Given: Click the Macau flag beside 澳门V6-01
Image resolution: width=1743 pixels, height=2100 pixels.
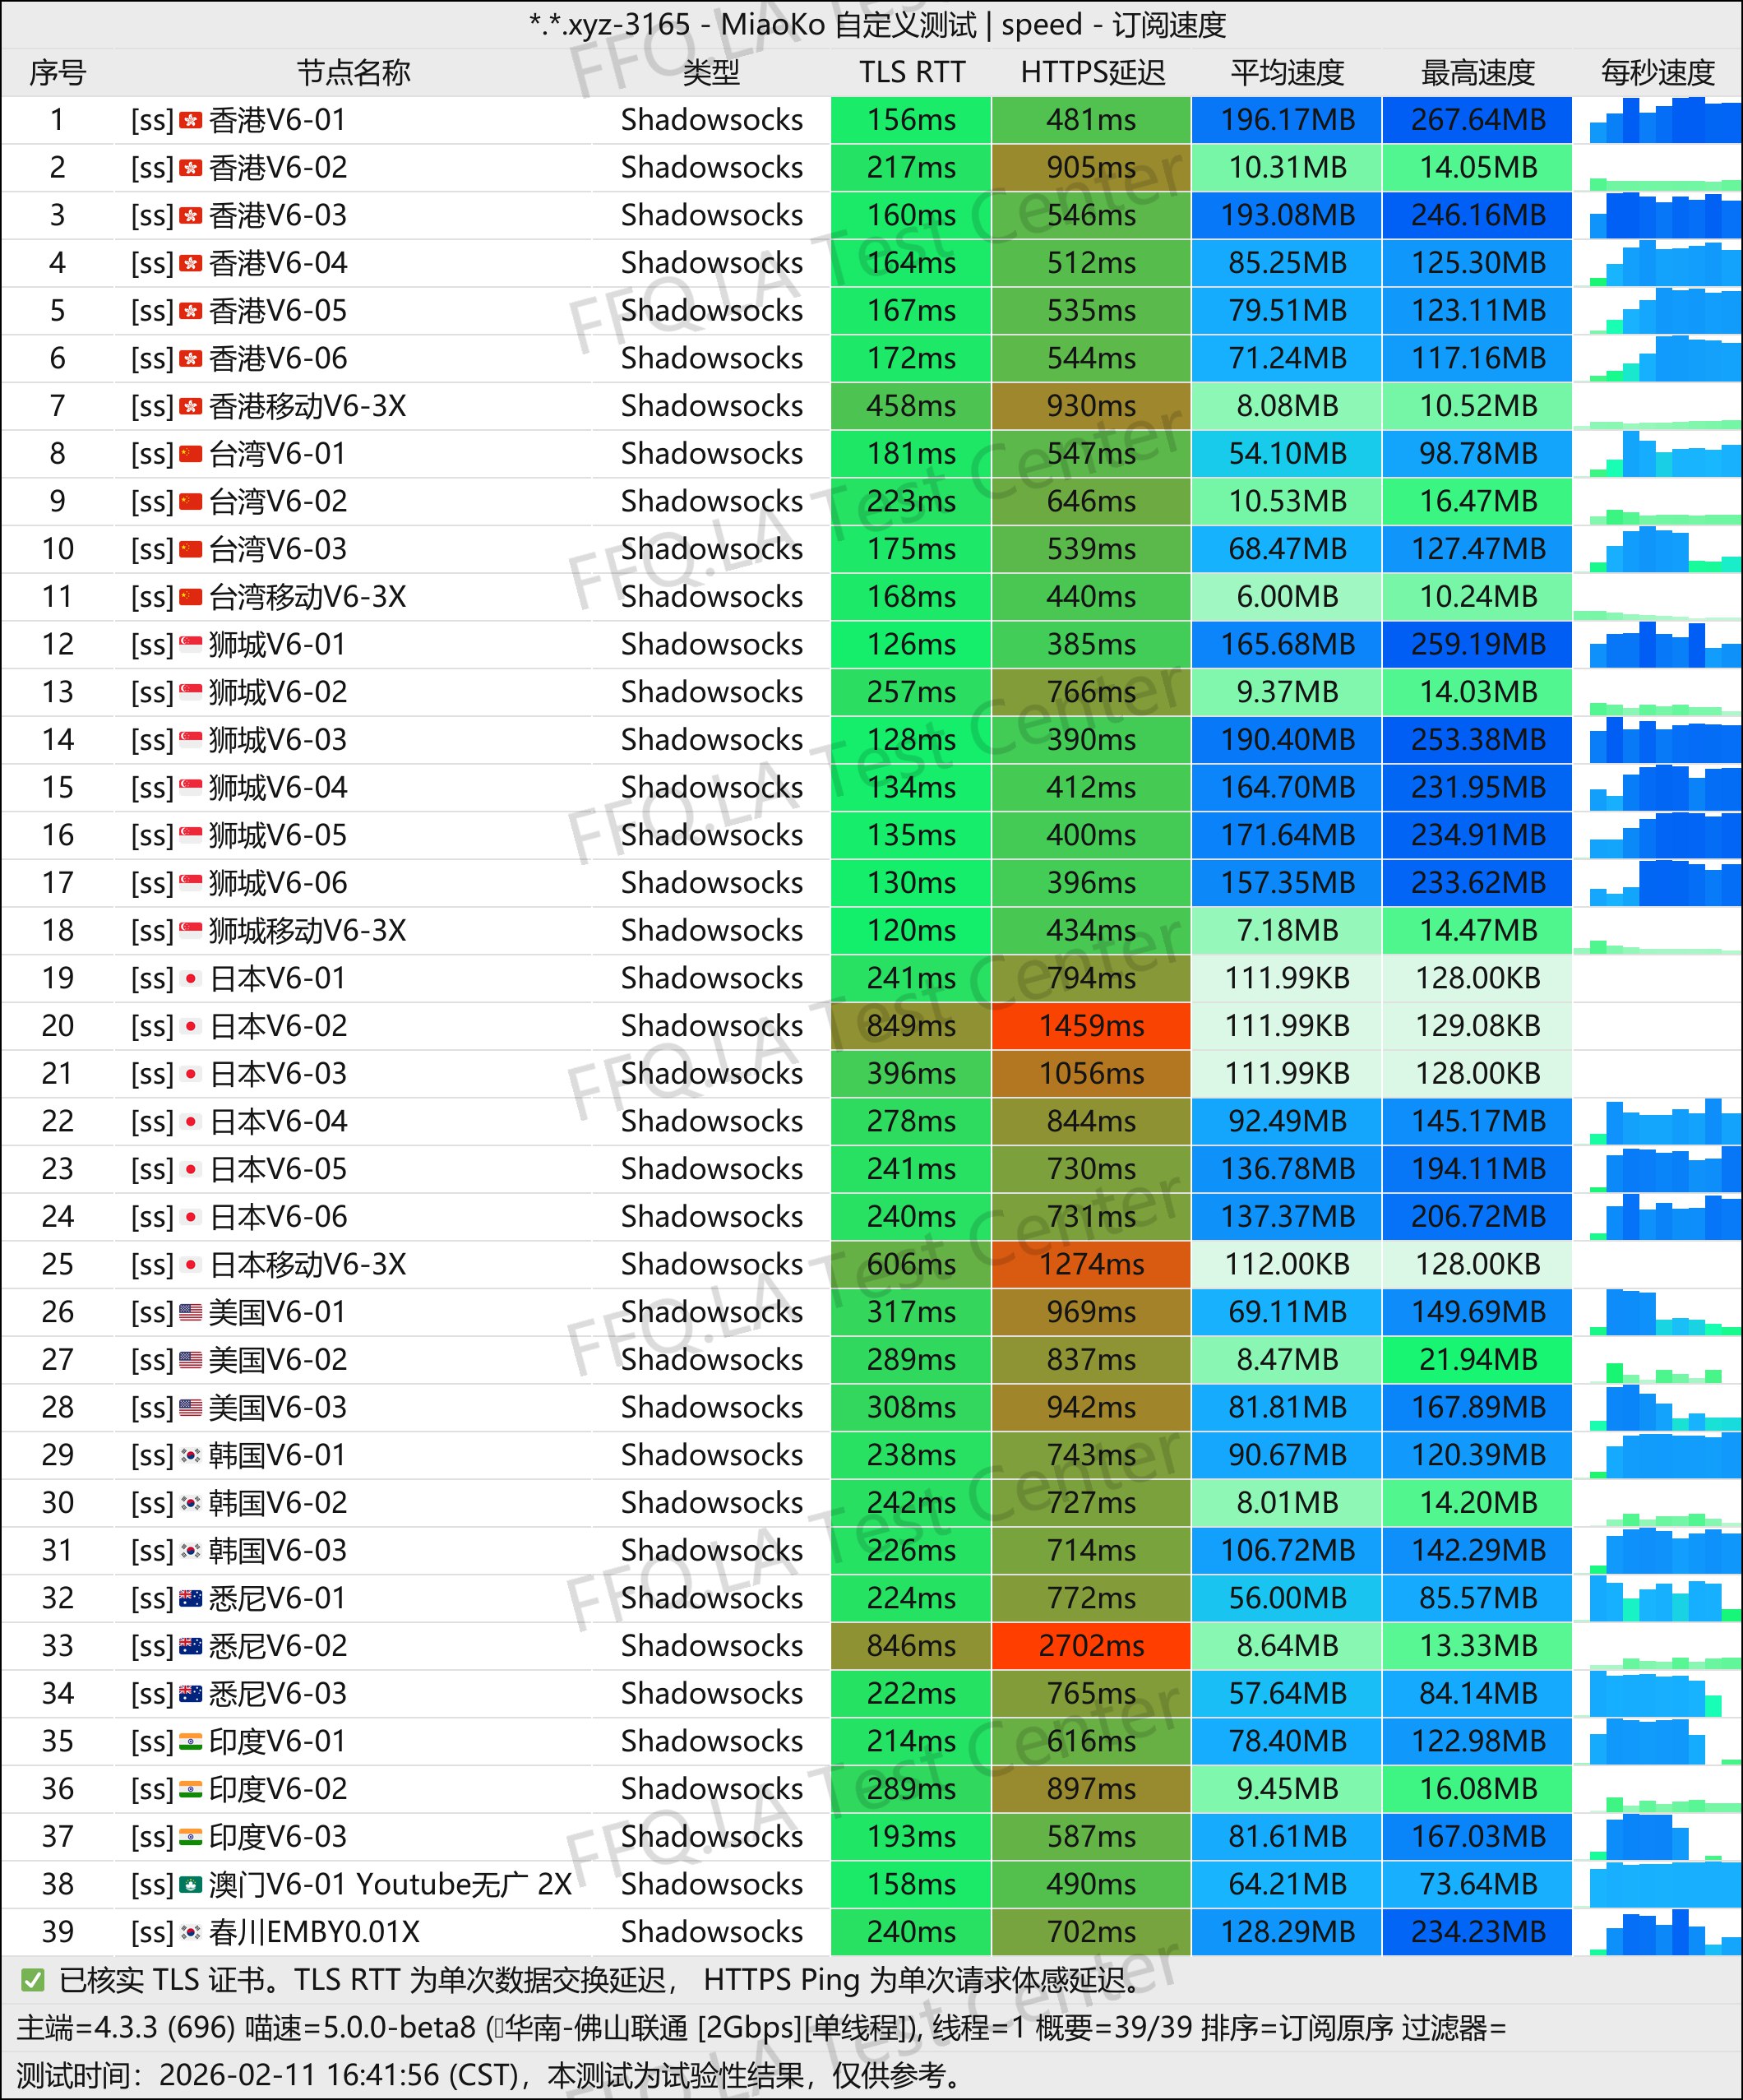Looking at the screenshot, I should [191, 1885].
